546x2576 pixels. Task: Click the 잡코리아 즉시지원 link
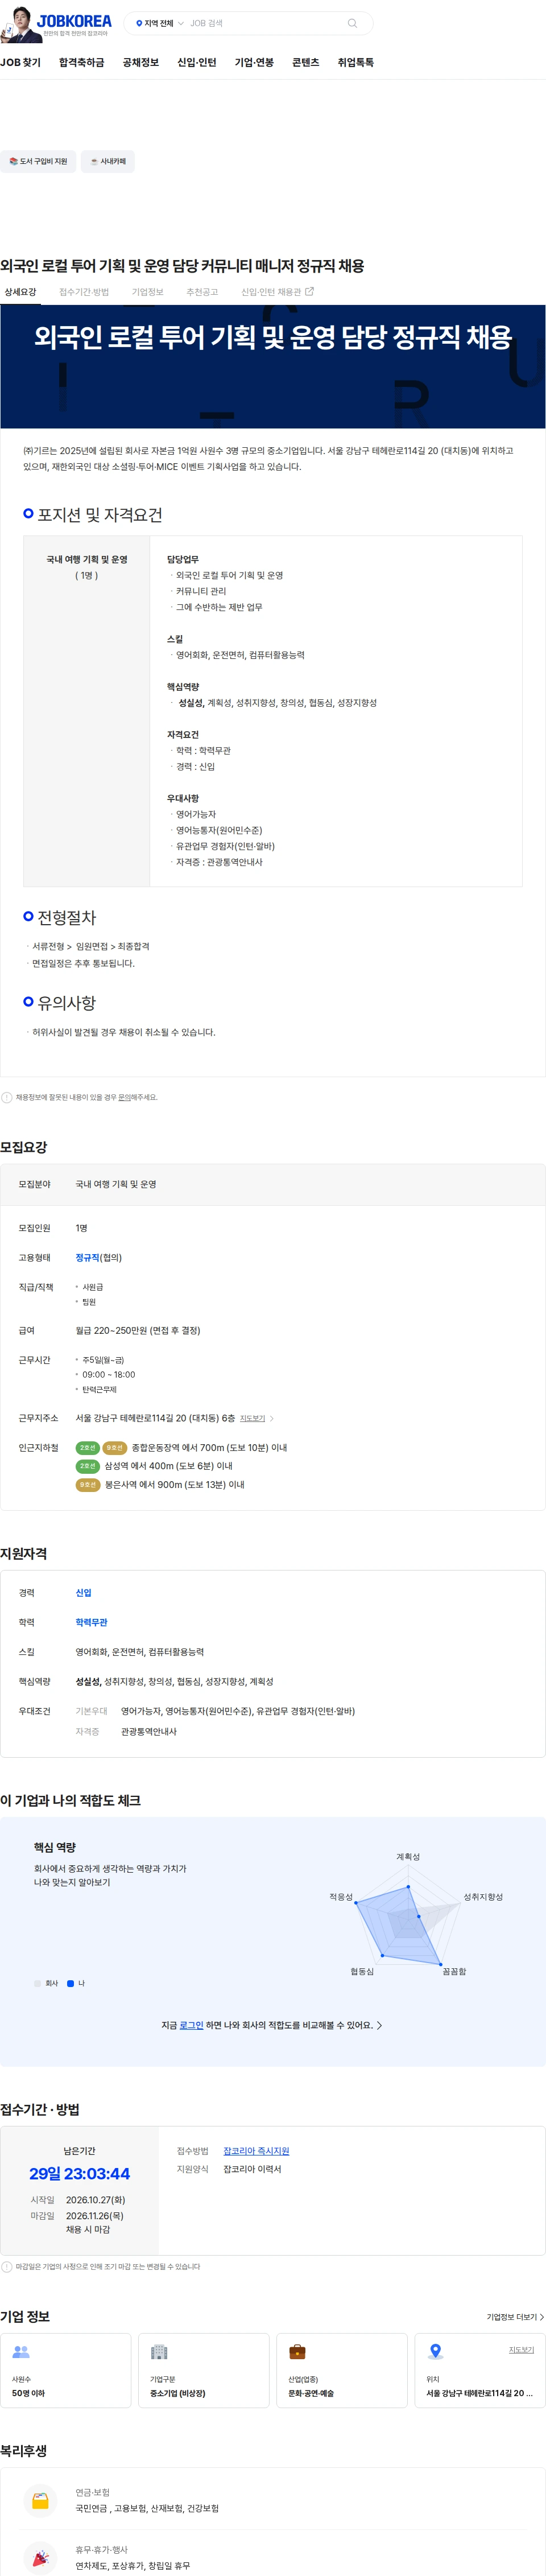click(256, 2150)
